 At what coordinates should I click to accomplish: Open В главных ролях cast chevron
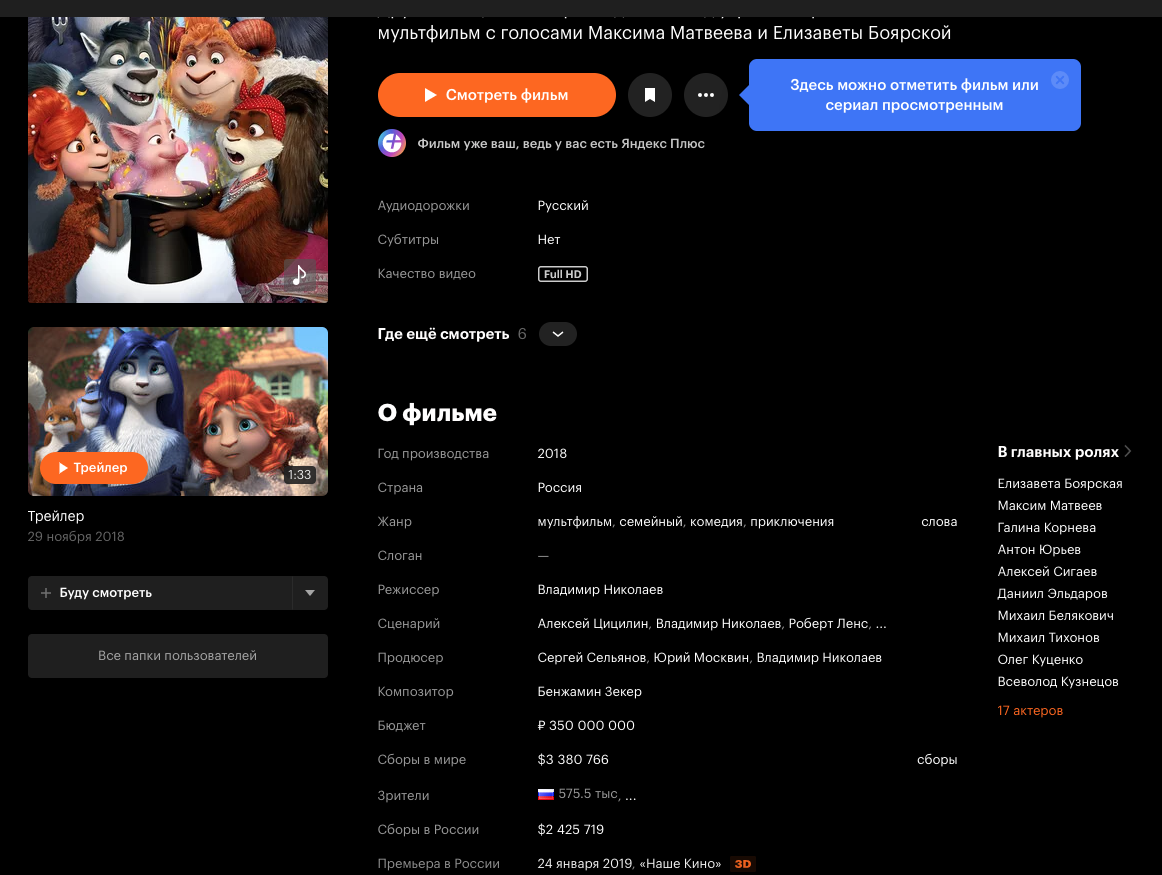click(1127, 451)
